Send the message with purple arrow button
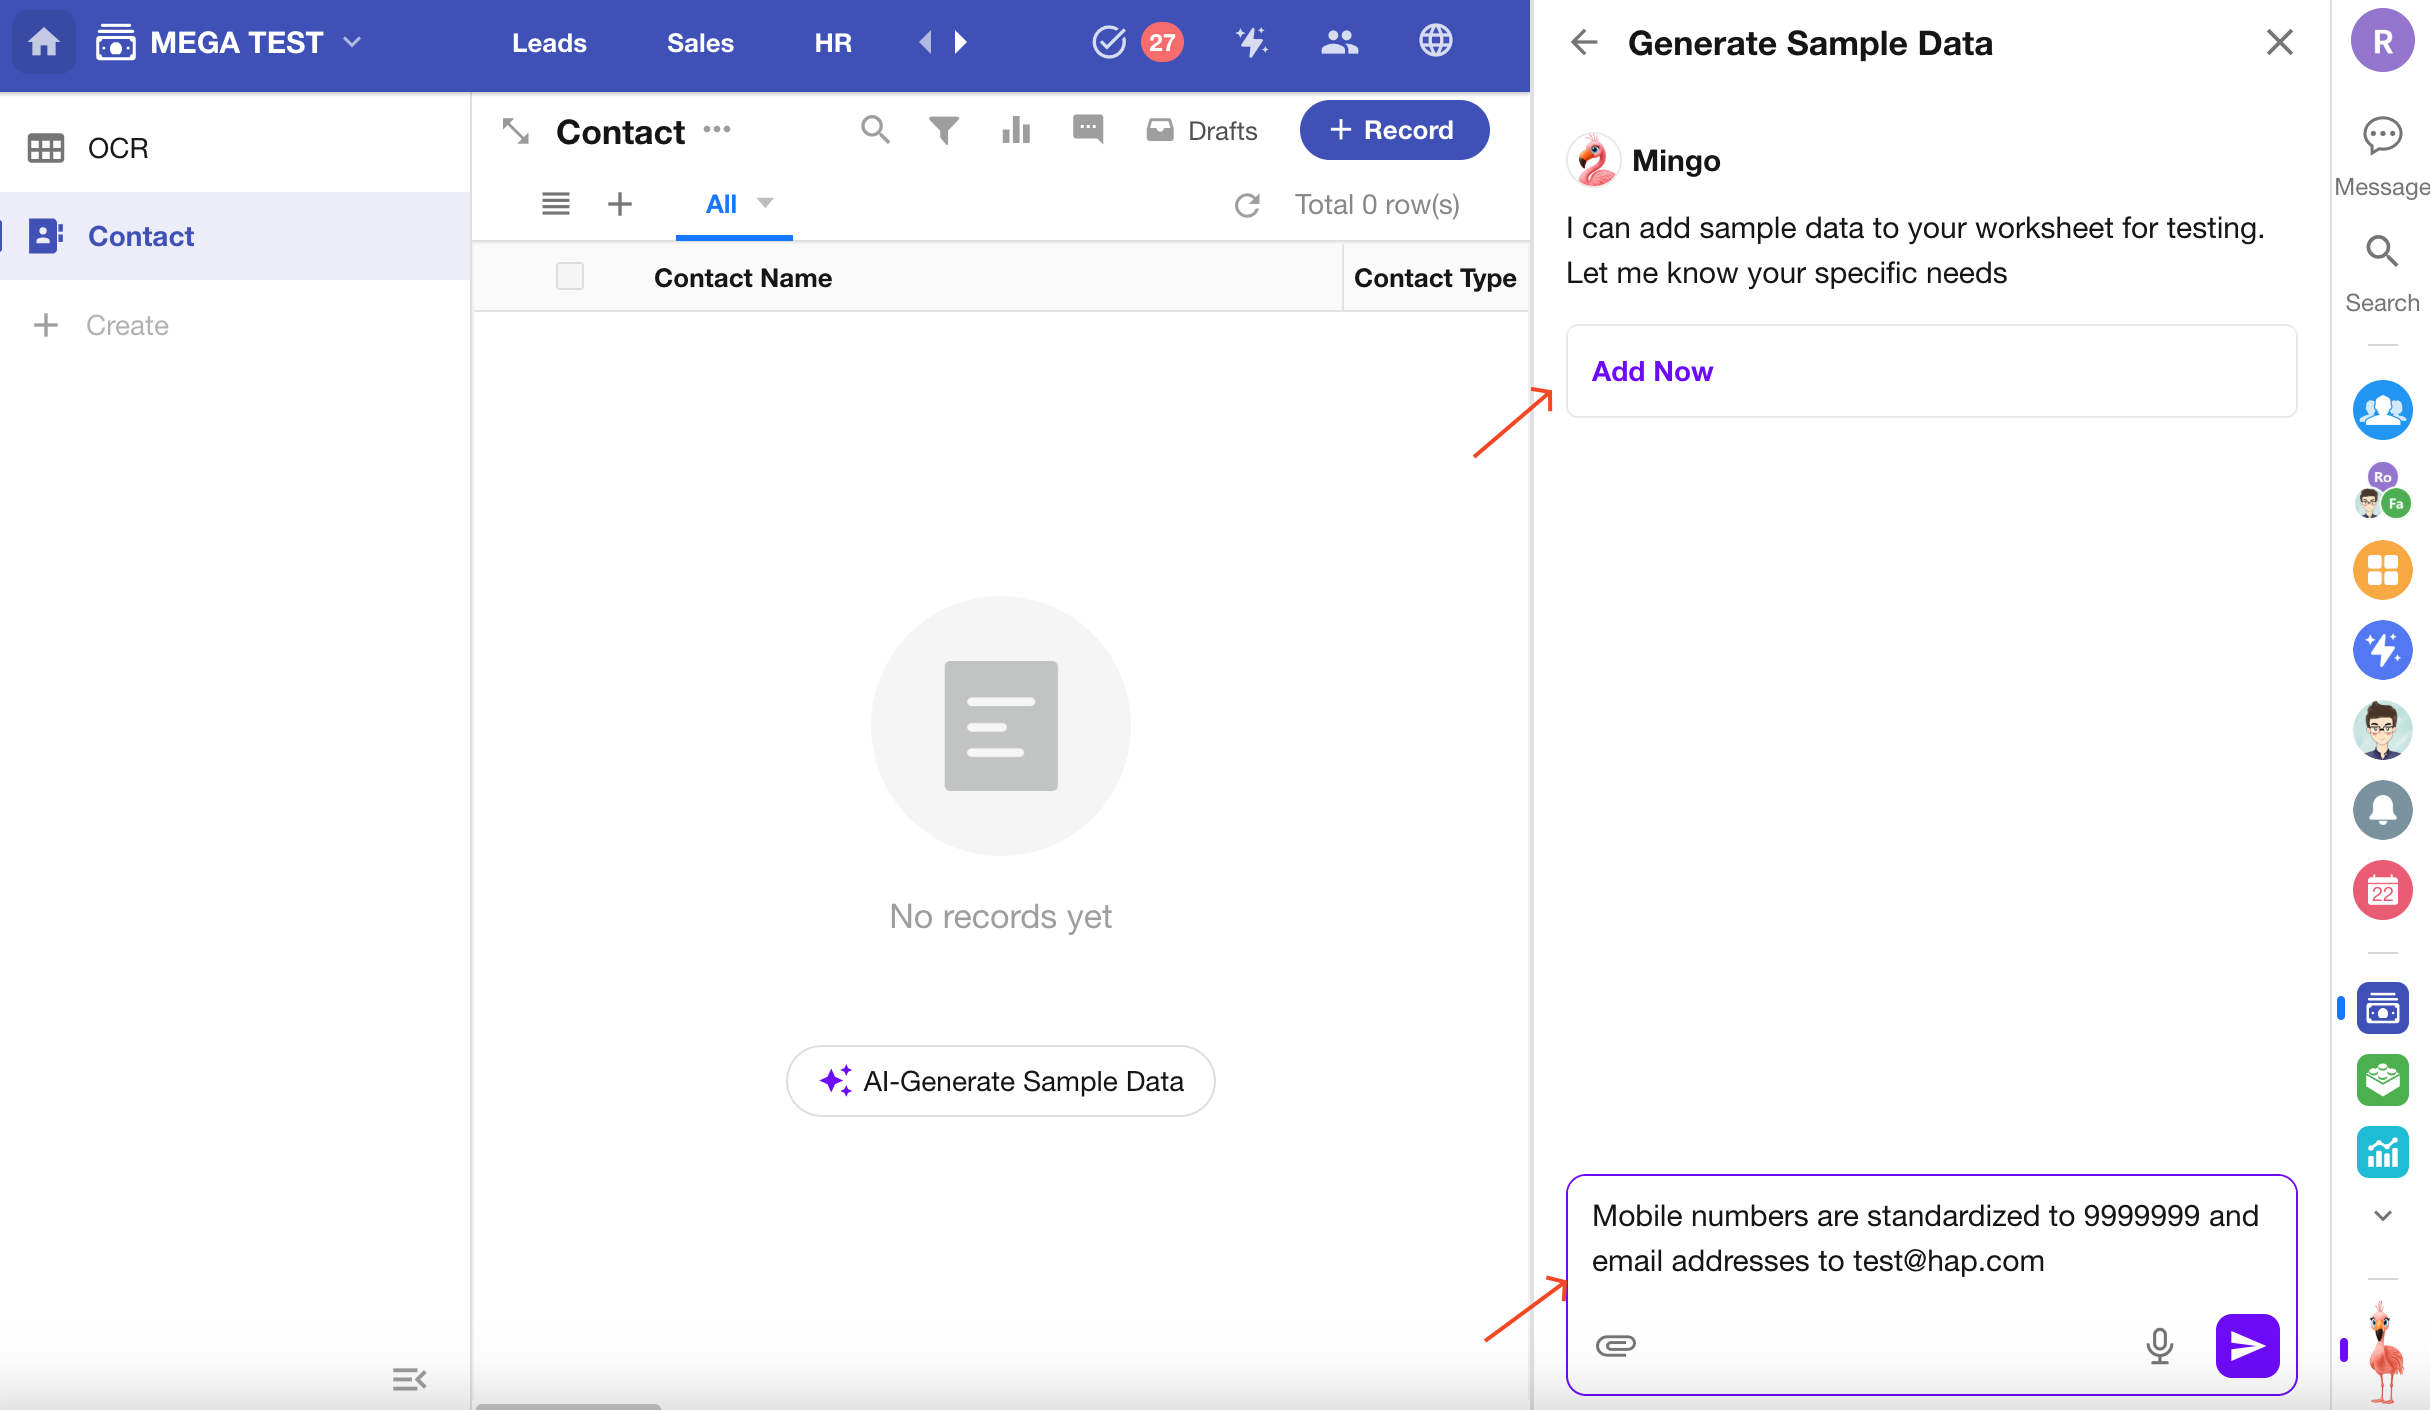 [x=2247, y=1345]
